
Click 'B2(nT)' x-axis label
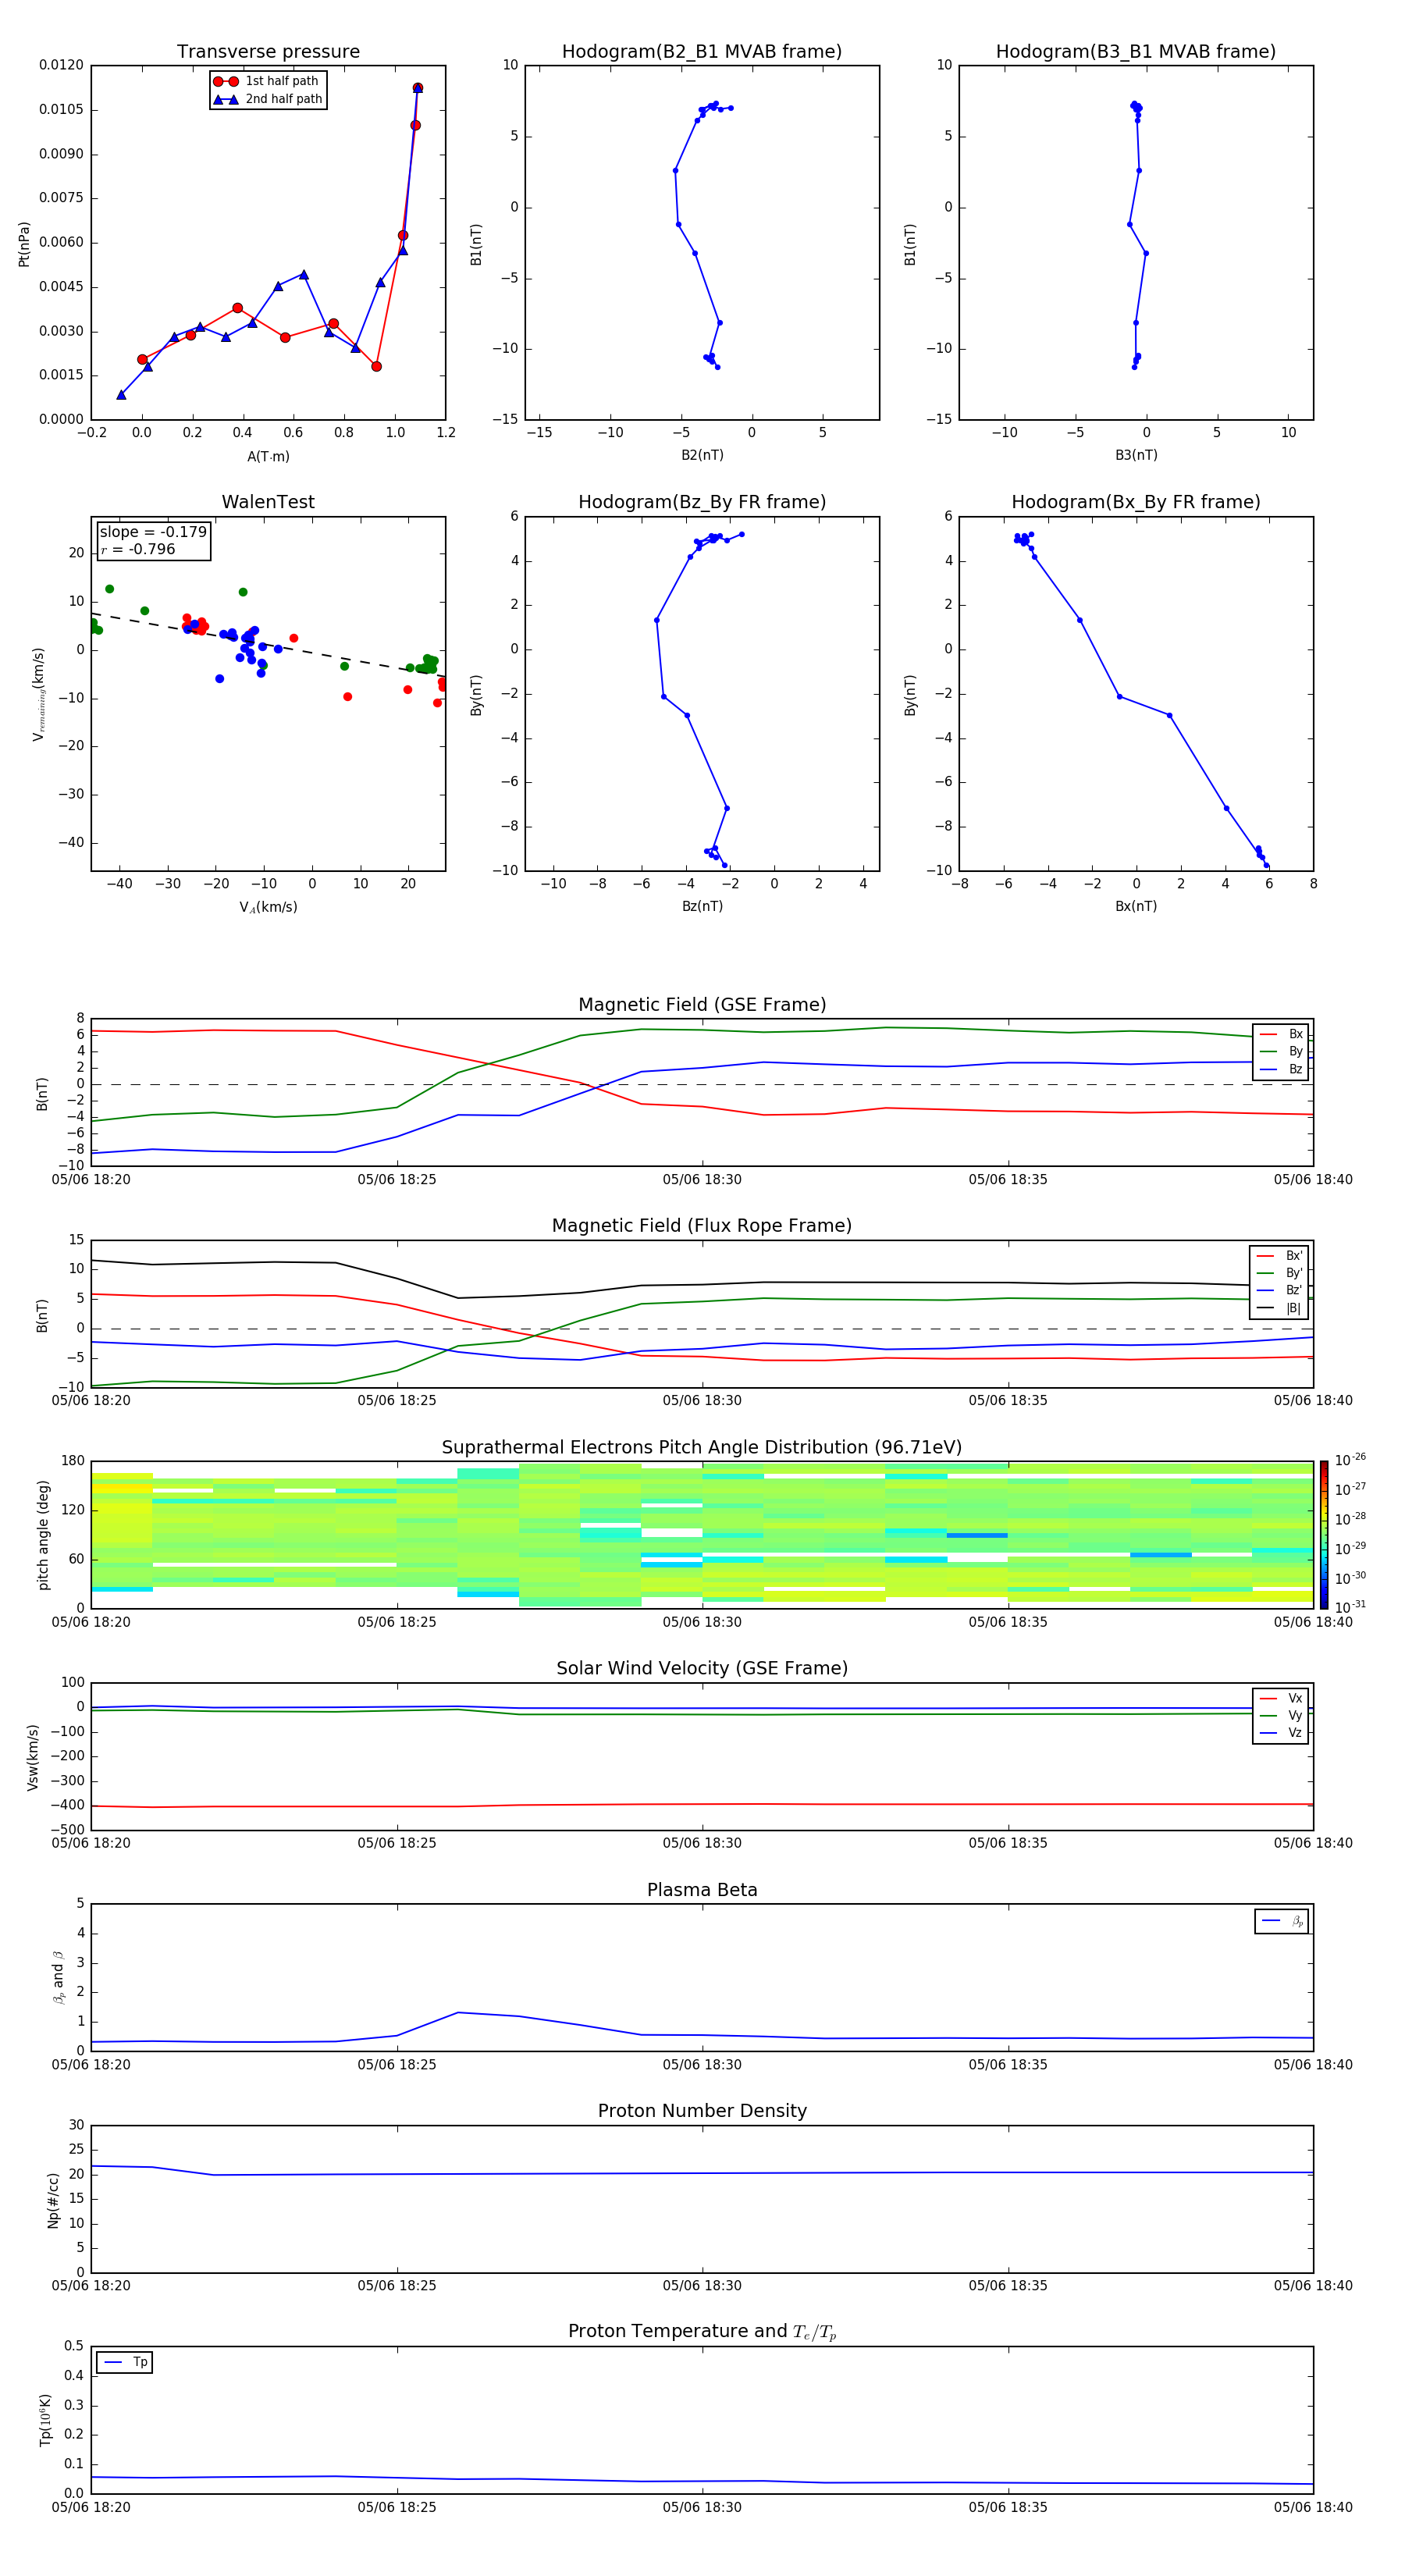pyautogui.click(x=702, y=456)
